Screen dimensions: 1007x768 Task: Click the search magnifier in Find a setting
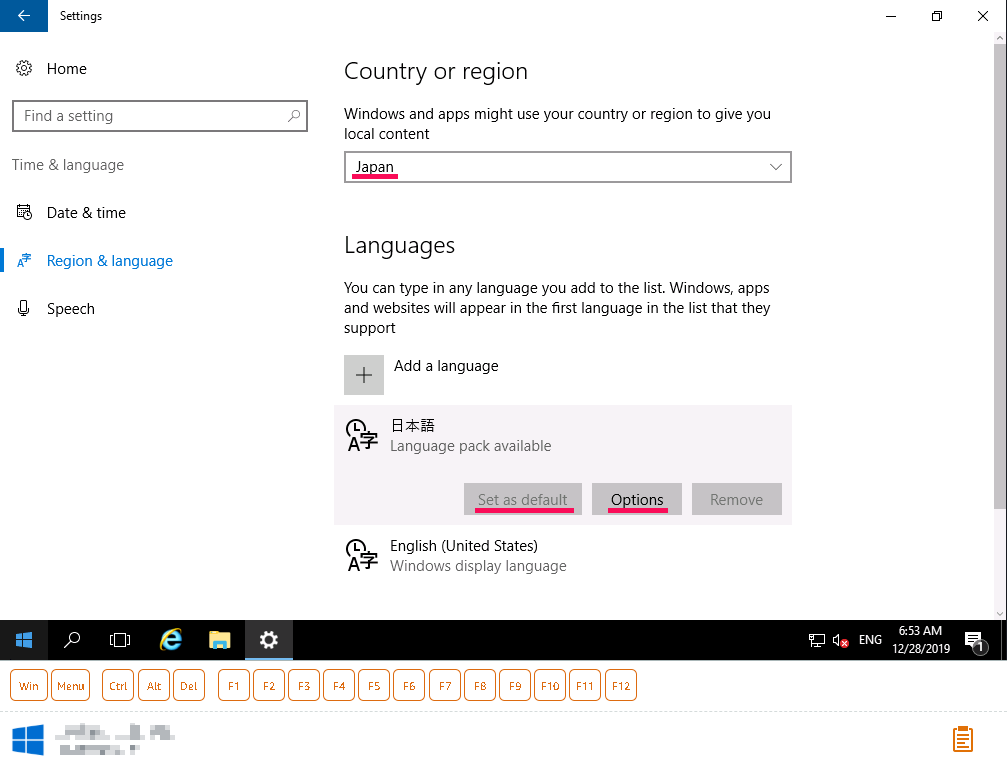tap(293, 116)
